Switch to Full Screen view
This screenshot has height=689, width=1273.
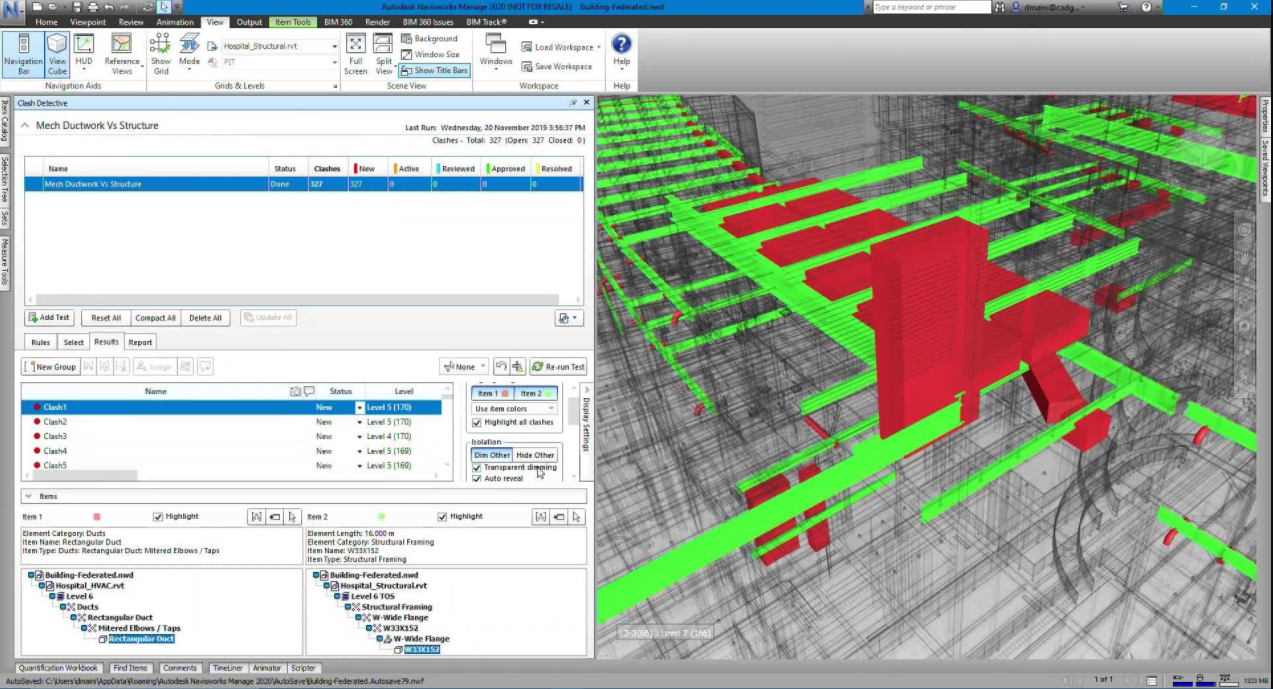355,55
